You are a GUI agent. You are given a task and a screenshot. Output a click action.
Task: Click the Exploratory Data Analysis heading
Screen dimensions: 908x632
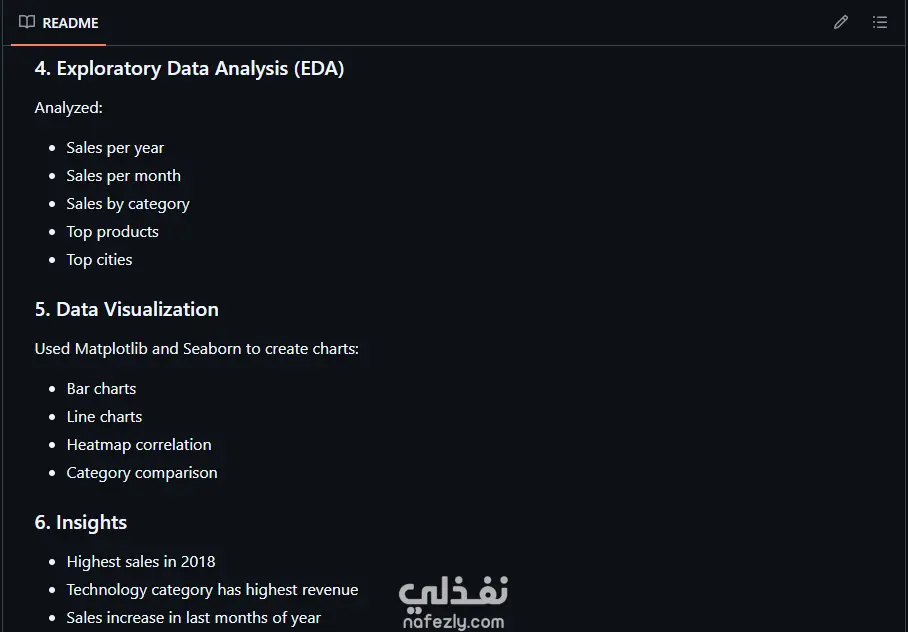(189, 69)
